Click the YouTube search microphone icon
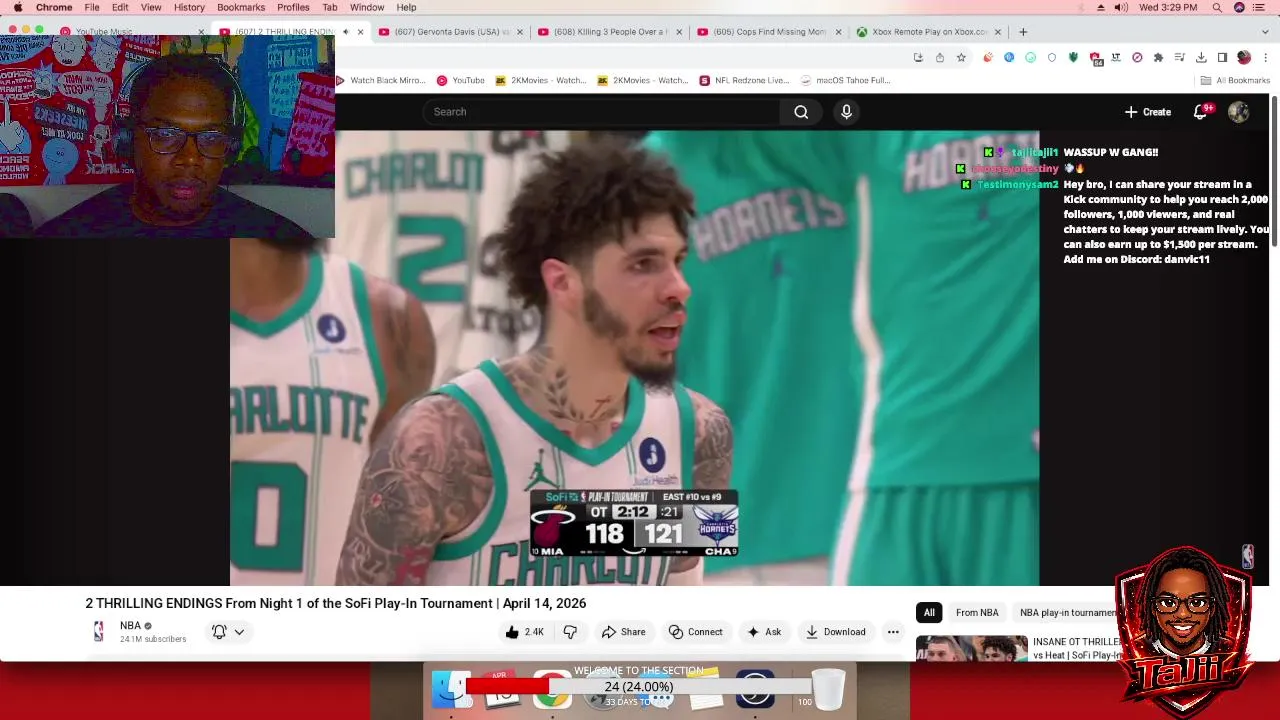The width and height of the screenshot is (1280, 720). point(846,112)
